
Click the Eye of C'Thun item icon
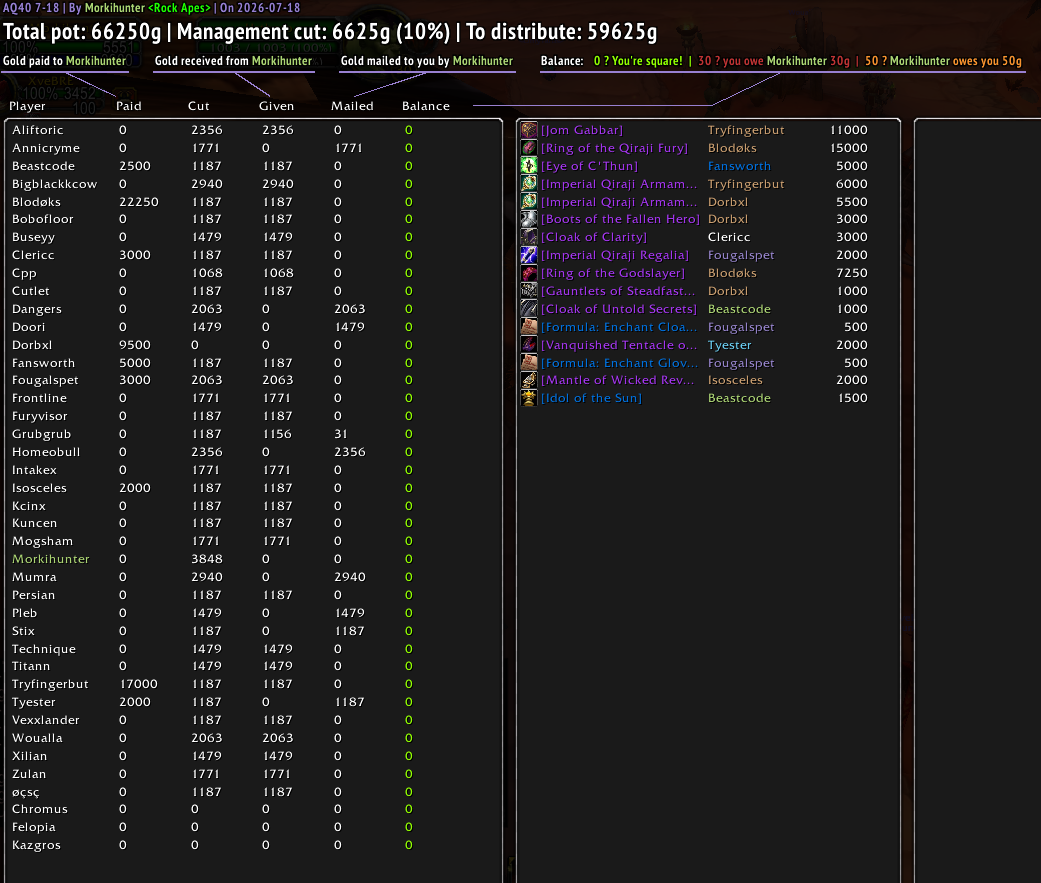[528, 166]
